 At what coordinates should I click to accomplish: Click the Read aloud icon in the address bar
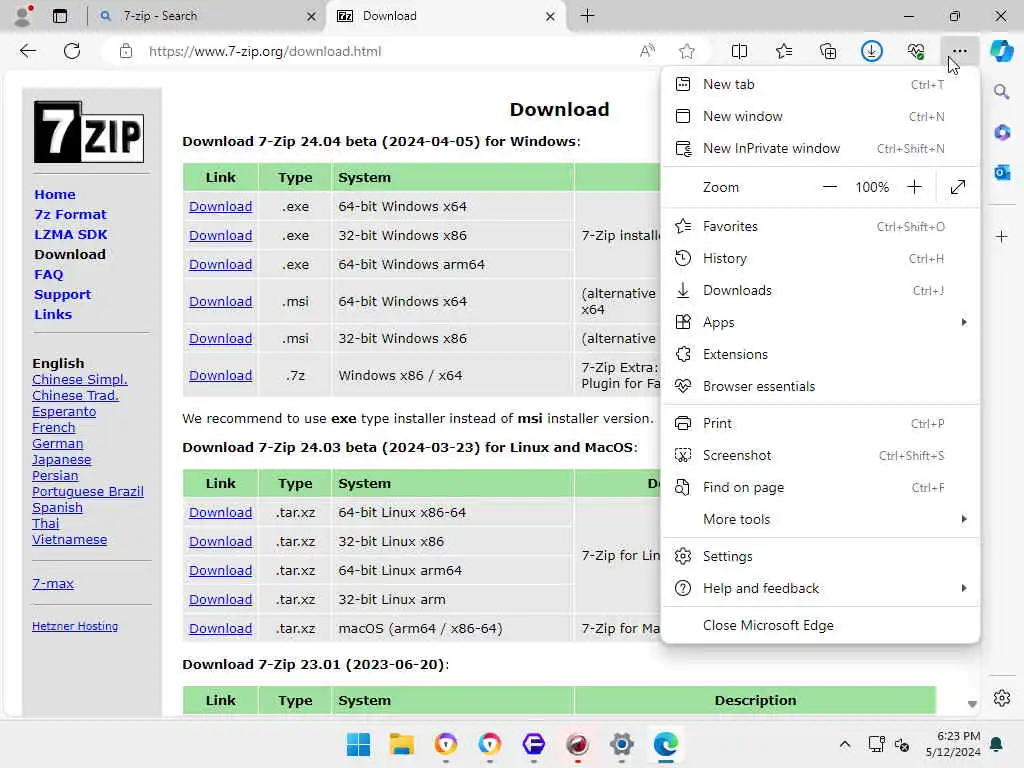(x=647, y=51)
